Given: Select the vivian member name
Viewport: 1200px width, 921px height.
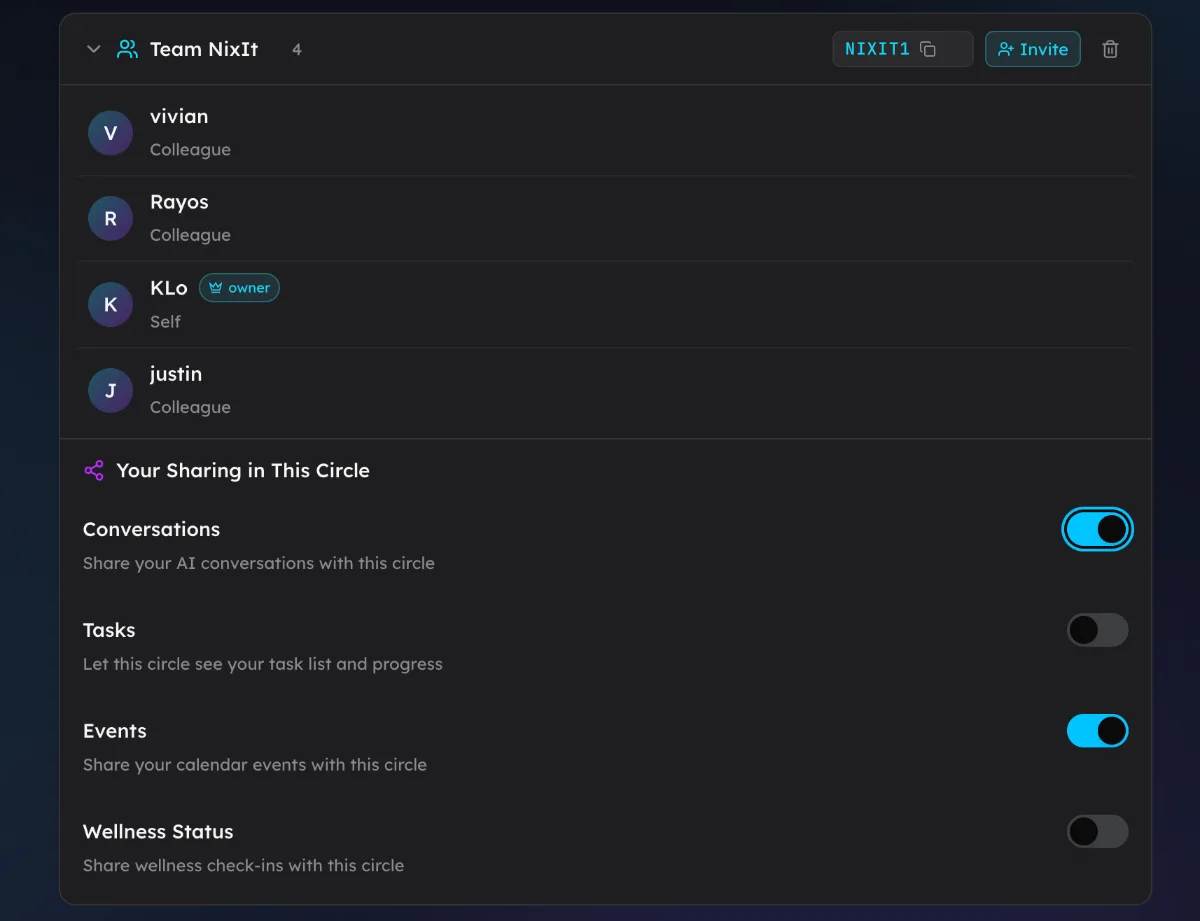Looking at the screenshot, I should 179,116.
